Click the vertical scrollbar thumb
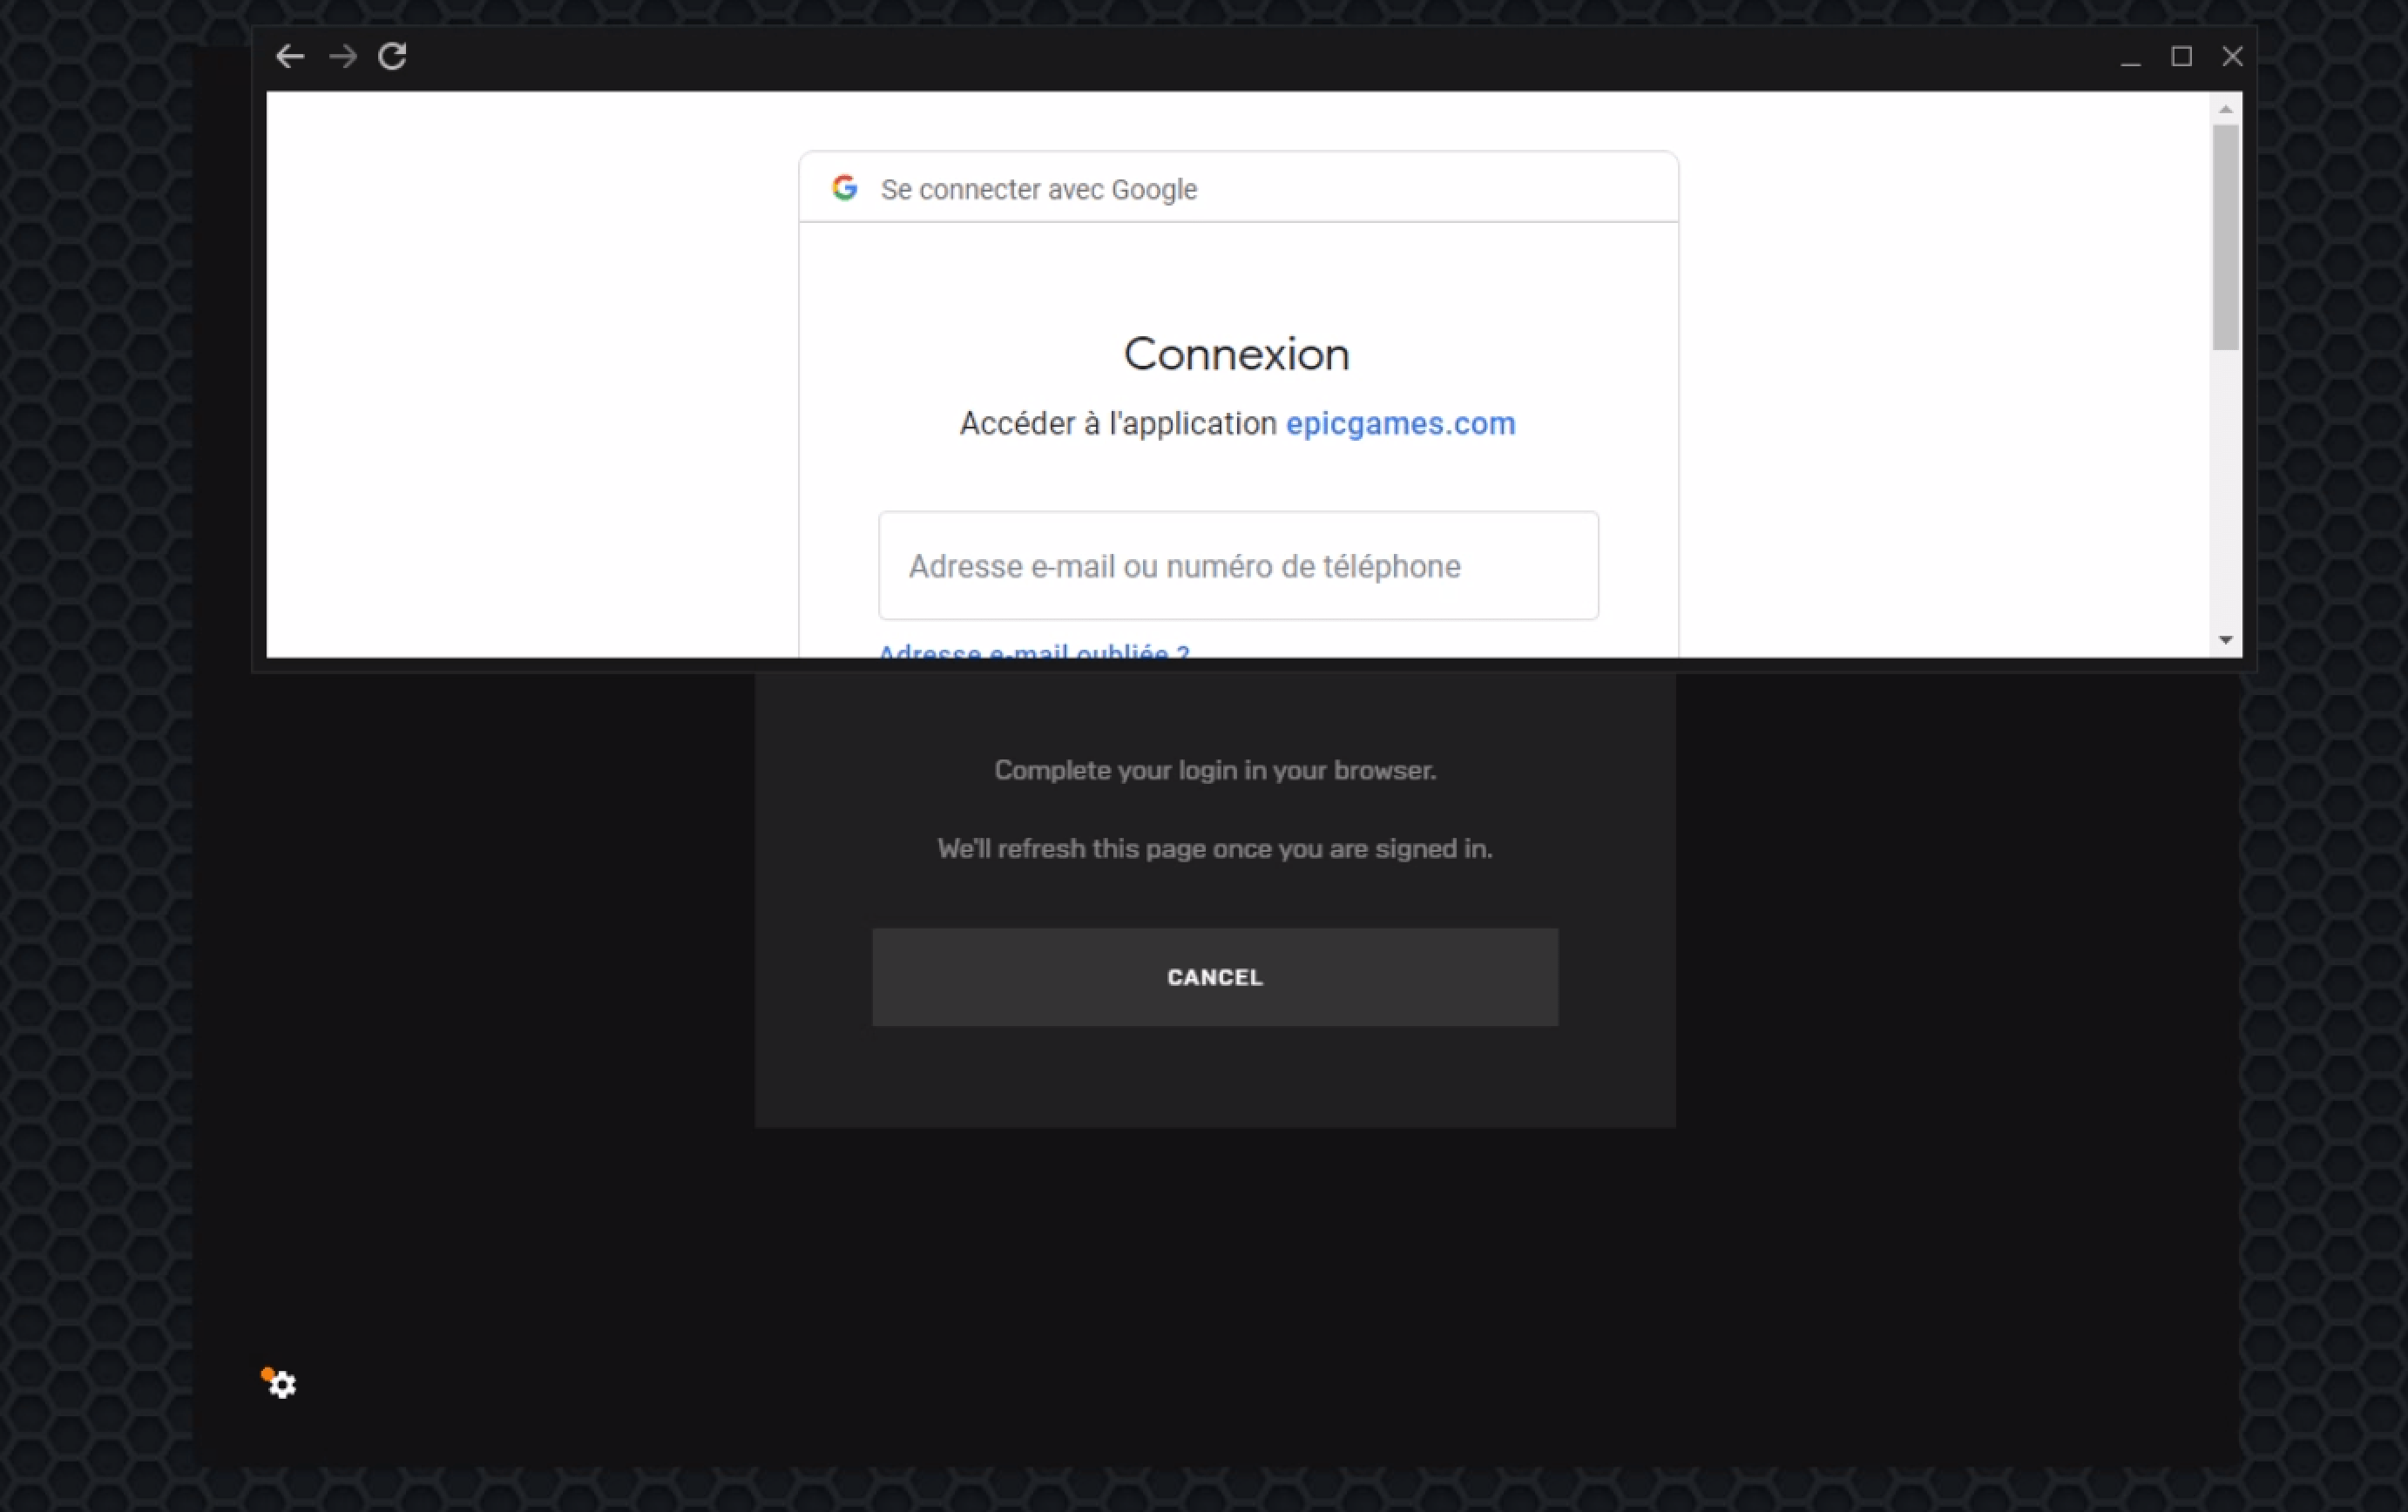Image resolution: width=2408 pixels, height=1512 pixels. pos(2225,238)
